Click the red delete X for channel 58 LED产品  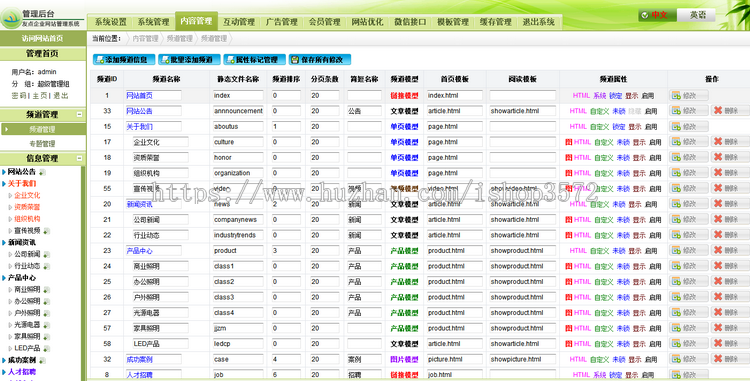pyautogui.click(x=717, y=343)
